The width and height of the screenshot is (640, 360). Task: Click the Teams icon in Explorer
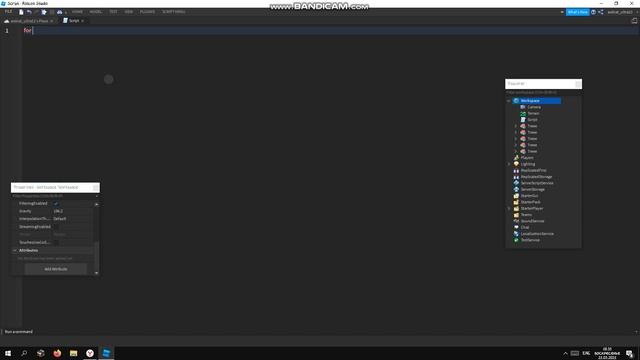click(516, 215)
